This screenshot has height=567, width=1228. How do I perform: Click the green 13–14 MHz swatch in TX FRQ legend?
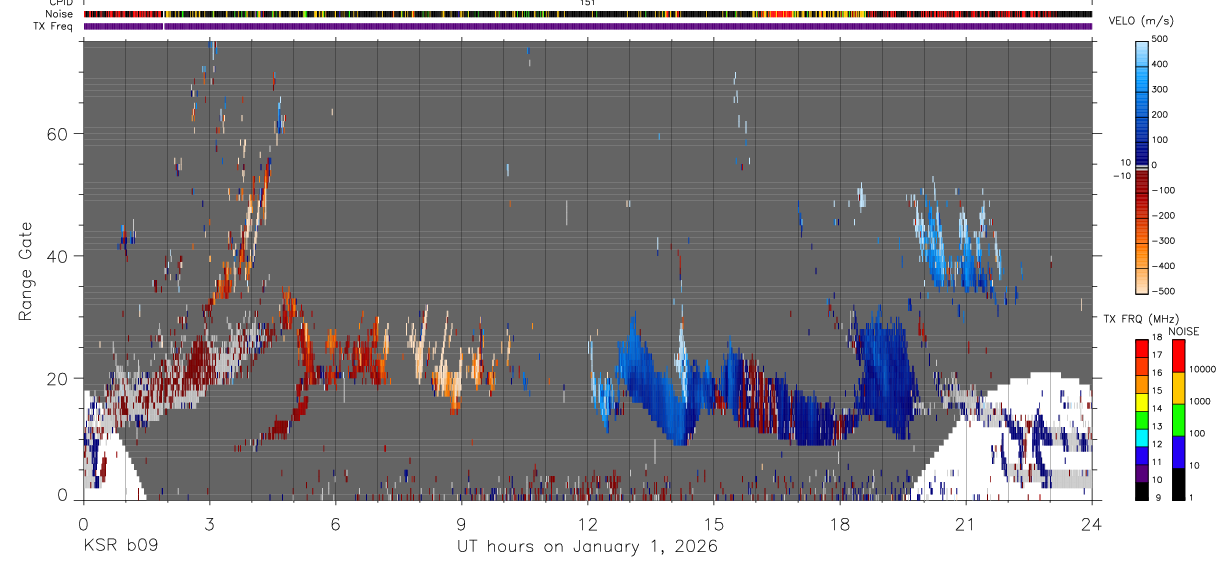(x=1142, y=420)
